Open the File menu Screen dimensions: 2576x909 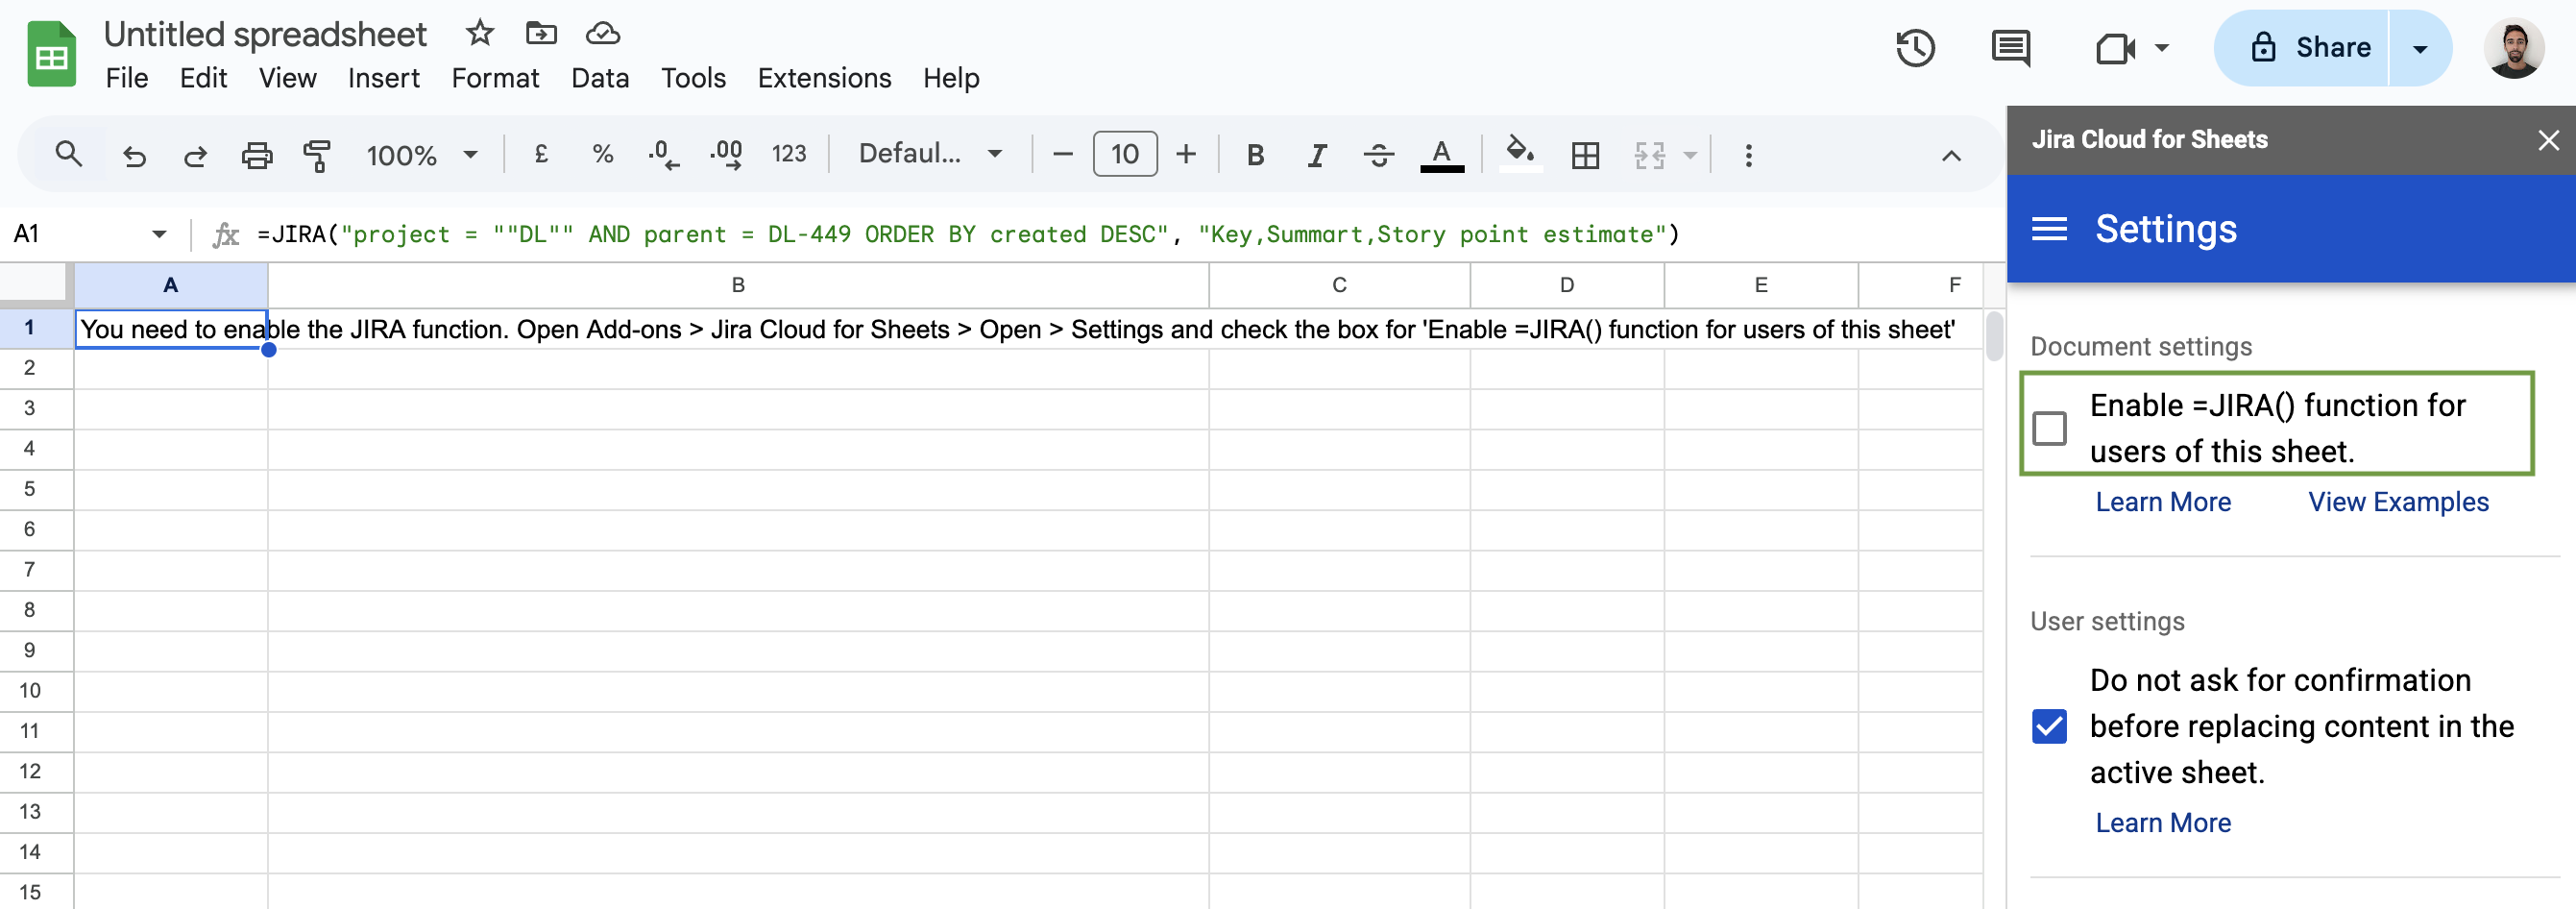[x=127, y=78]
